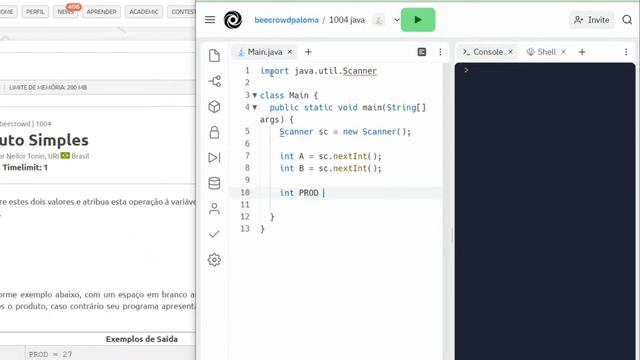The height and width of the screenshot is (360, 640).
Task: Open the Secrets lock icon
Action: 214,132
